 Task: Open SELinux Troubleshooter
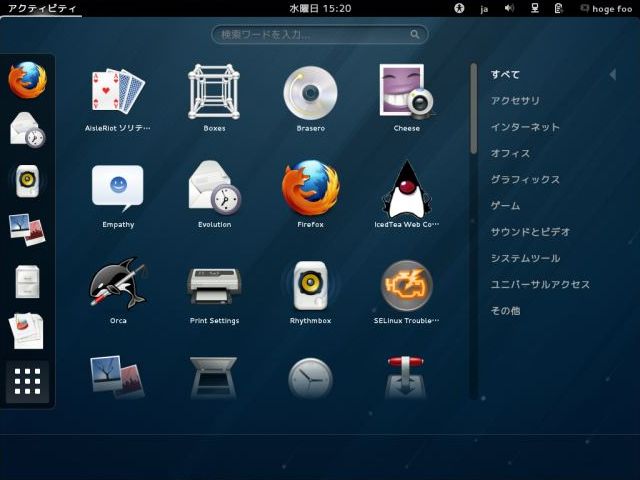click(407, 291)
